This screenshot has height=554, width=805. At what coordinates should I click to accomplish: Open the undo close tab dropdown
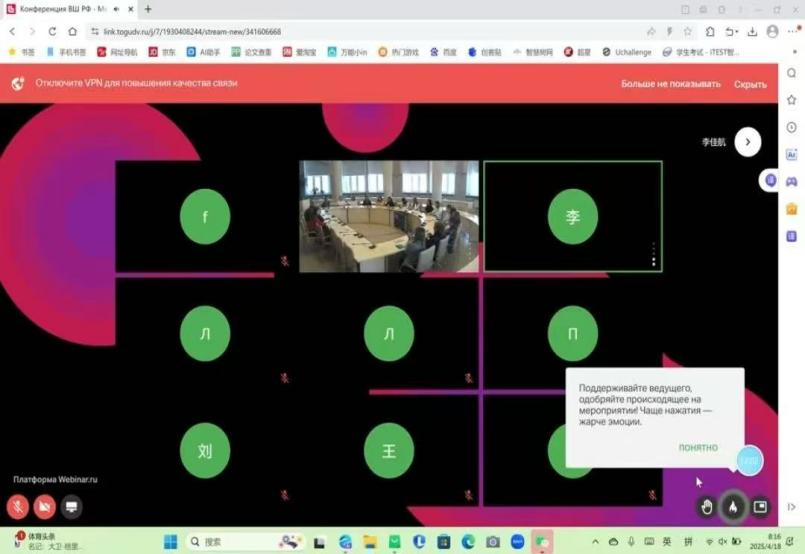tap(731, 32)
